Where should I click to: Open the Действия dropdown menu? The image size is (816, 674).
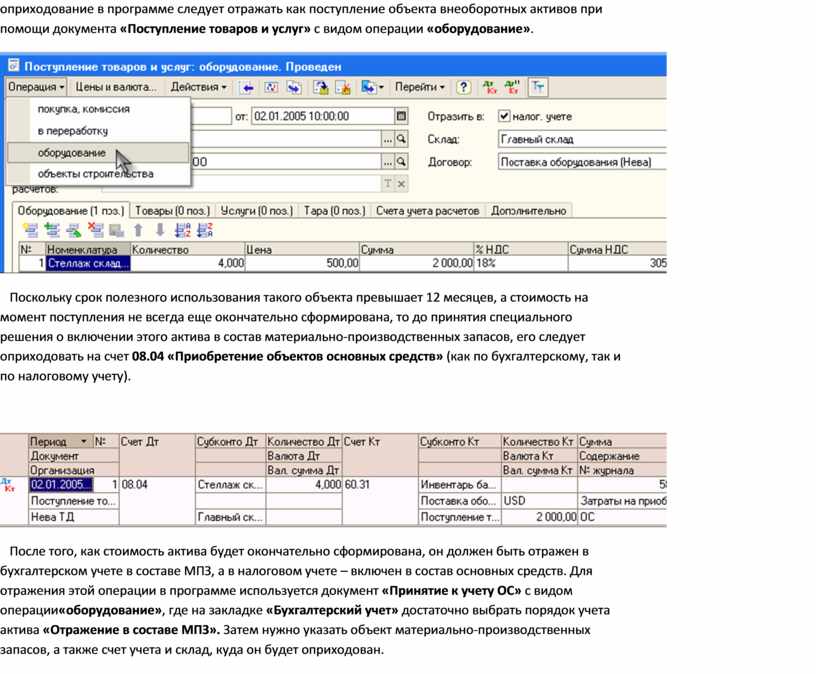pos(198,87)
